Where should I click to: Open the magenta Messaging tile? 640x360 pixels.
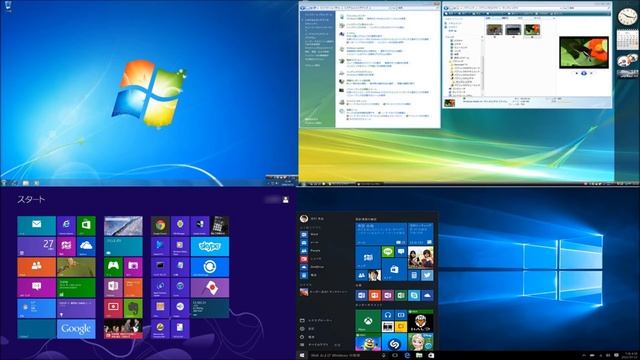(36, 288)
